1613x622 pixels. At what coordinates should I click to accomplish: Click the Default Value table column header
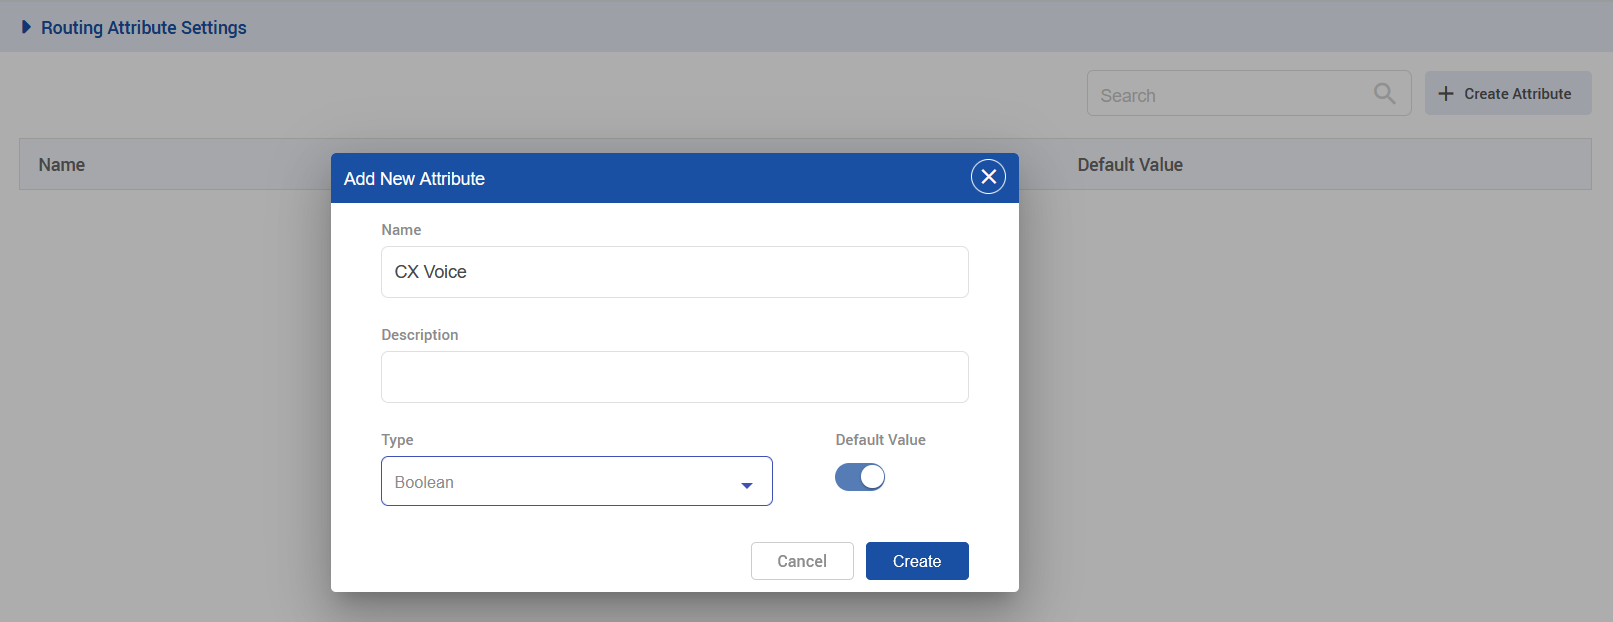tap(1130, 165)
